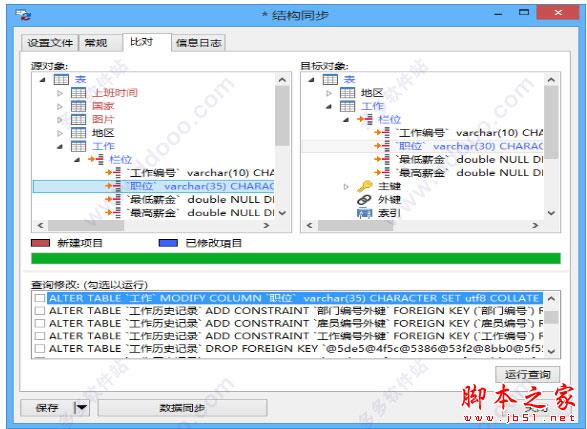Viewport: 587px width, 429px height.
Task: Check the 部门编号外键 ADD CONSTRAINT query checkbox
Action: click(40, 311)
